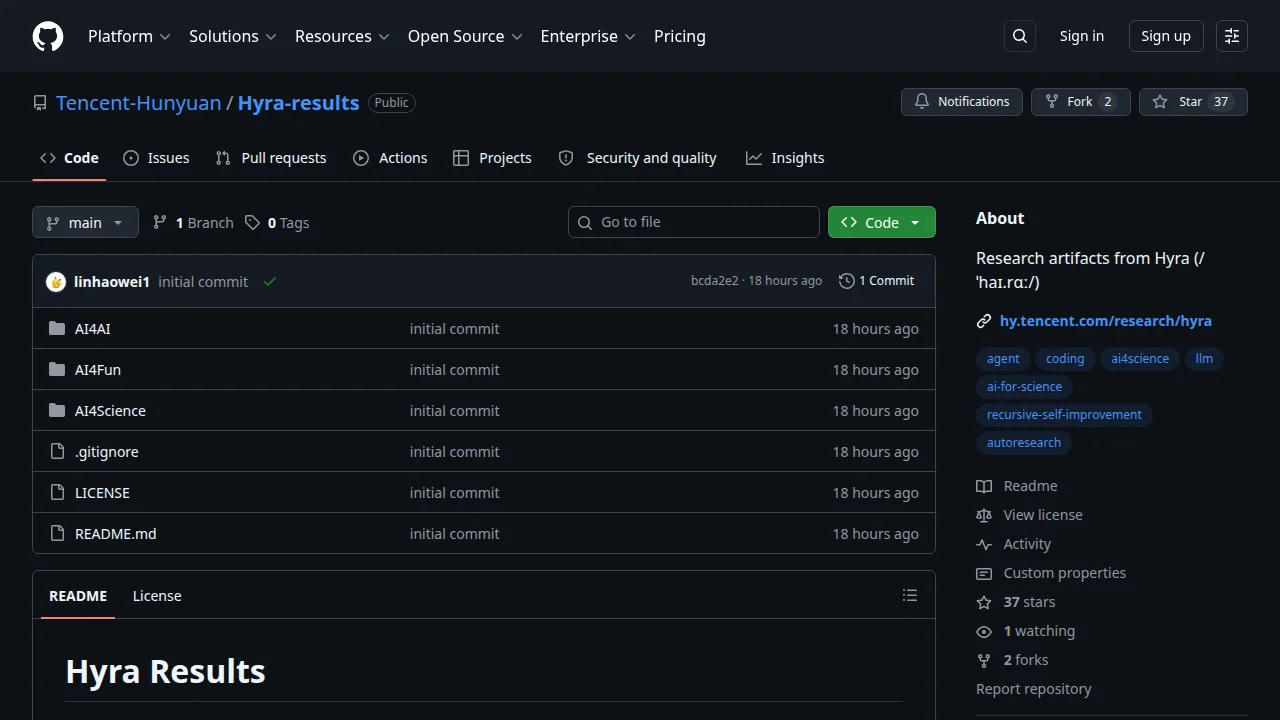
Task: Open commit hash bcda2e2
Action: coord(714,281)
